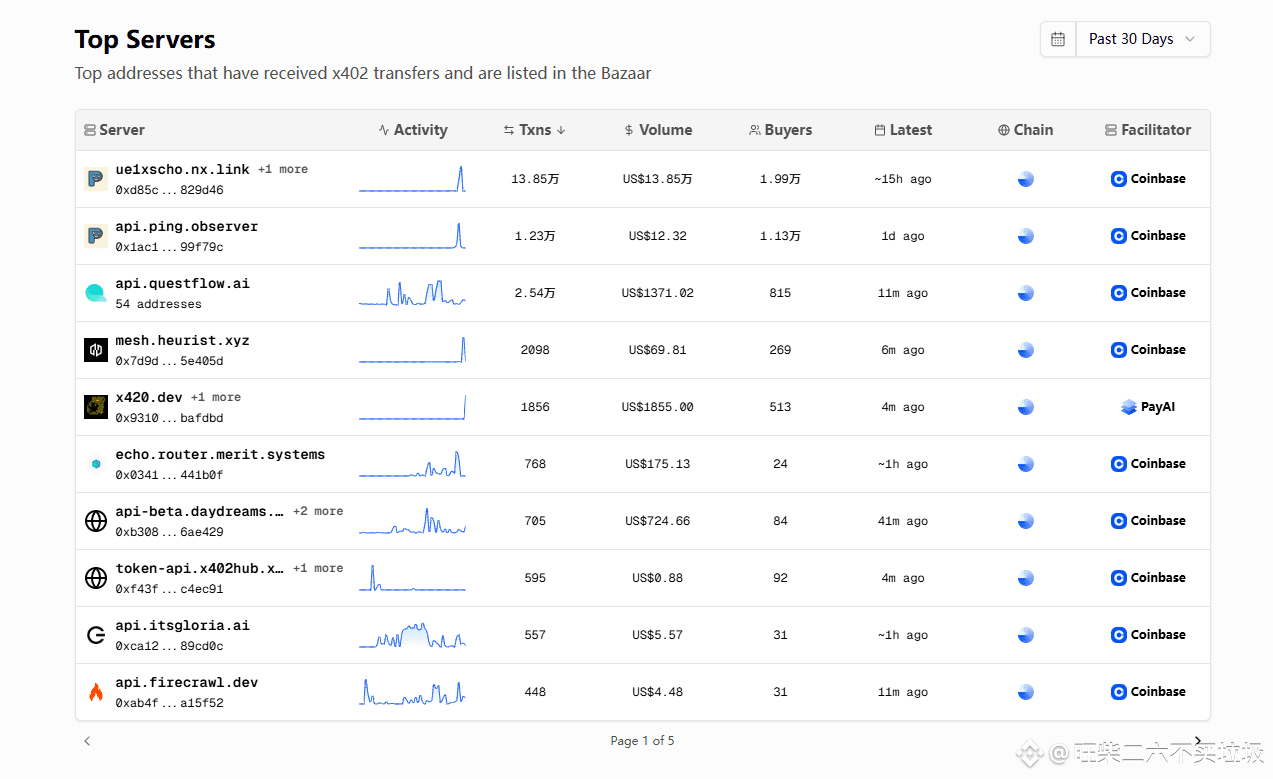Screen dimensions: 1273x779
Task: Expand "+2 more" for api-beta.daydreams
Action: point(317,511)
